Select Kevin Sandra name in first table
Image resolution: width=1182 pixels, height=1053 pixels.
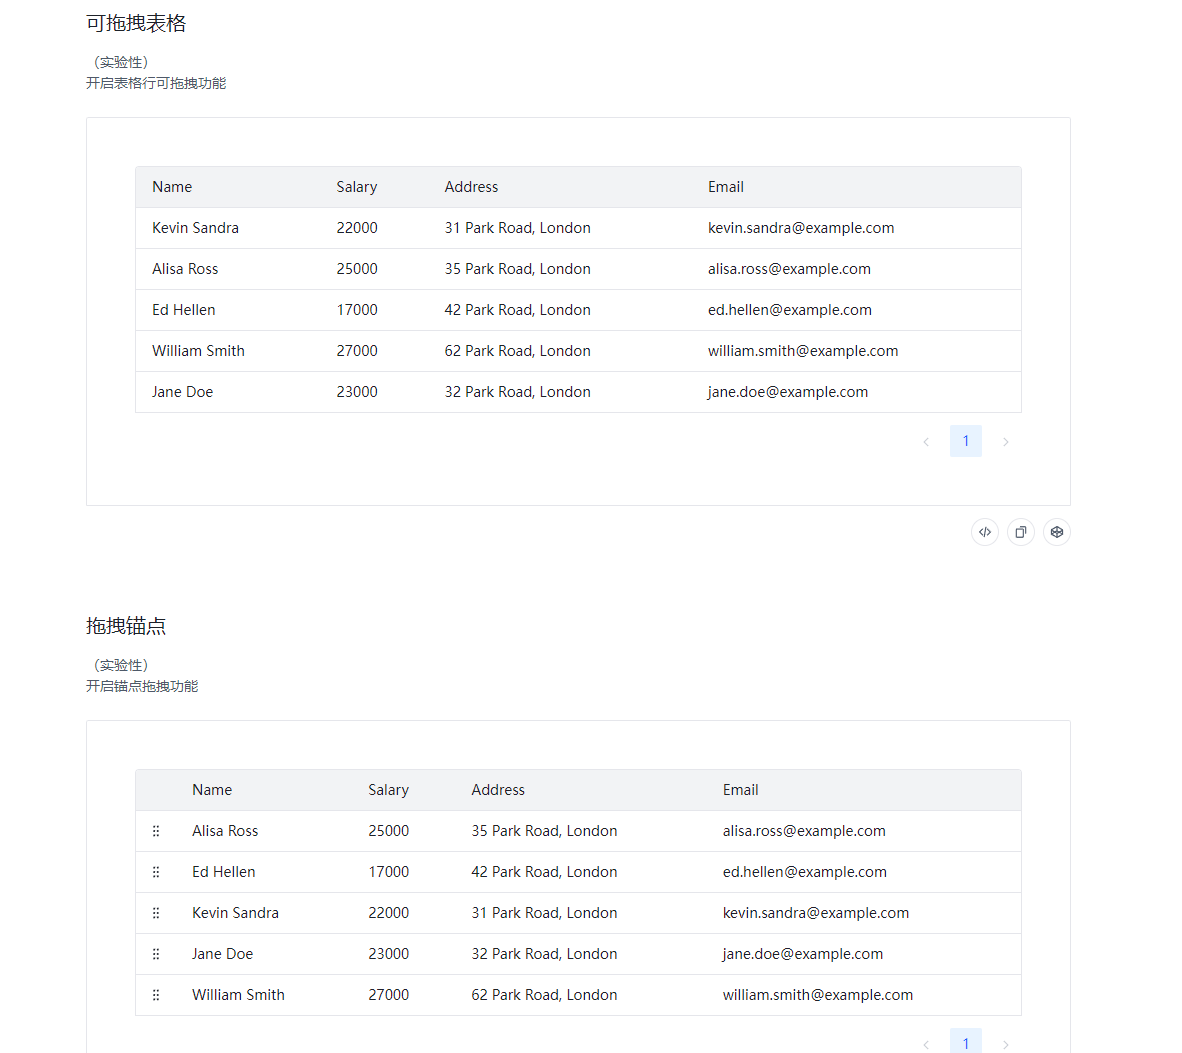click(x=195, y=228)
